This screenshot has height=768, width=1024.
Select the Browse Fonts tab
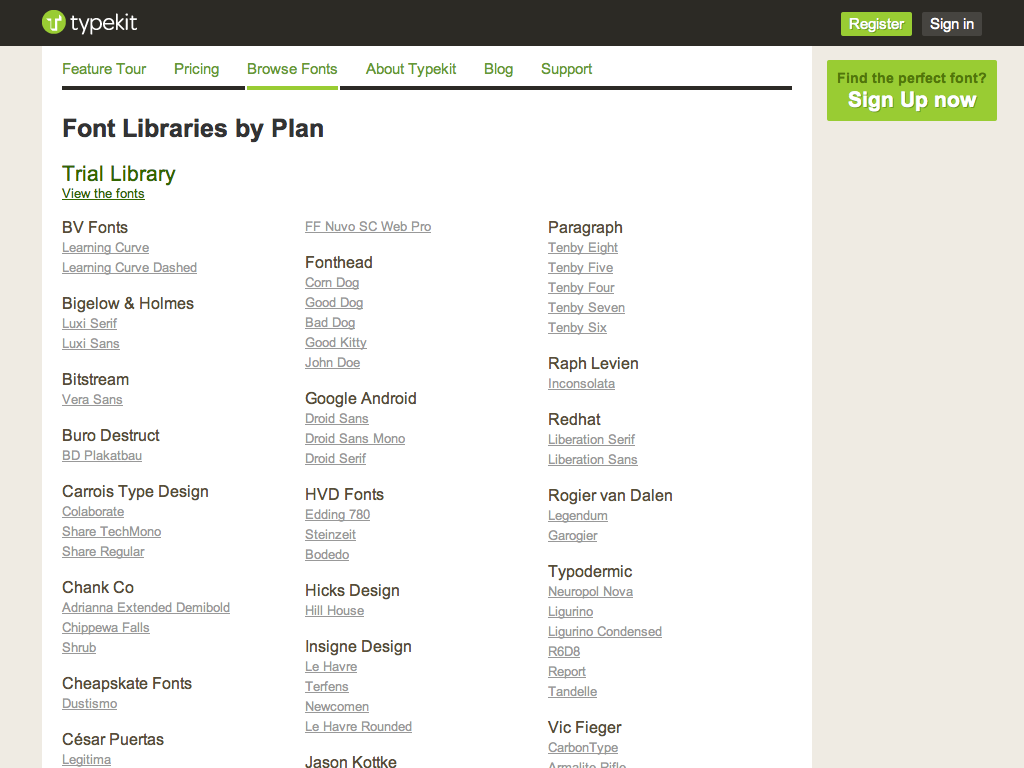click(292, 69)
